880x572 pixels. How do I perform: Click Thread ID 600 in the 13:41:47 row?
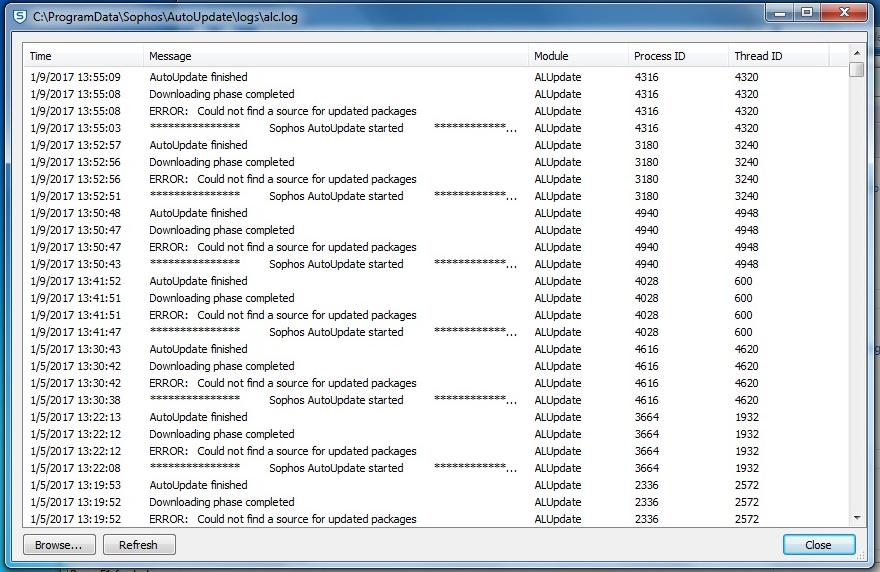coord(744,332)
